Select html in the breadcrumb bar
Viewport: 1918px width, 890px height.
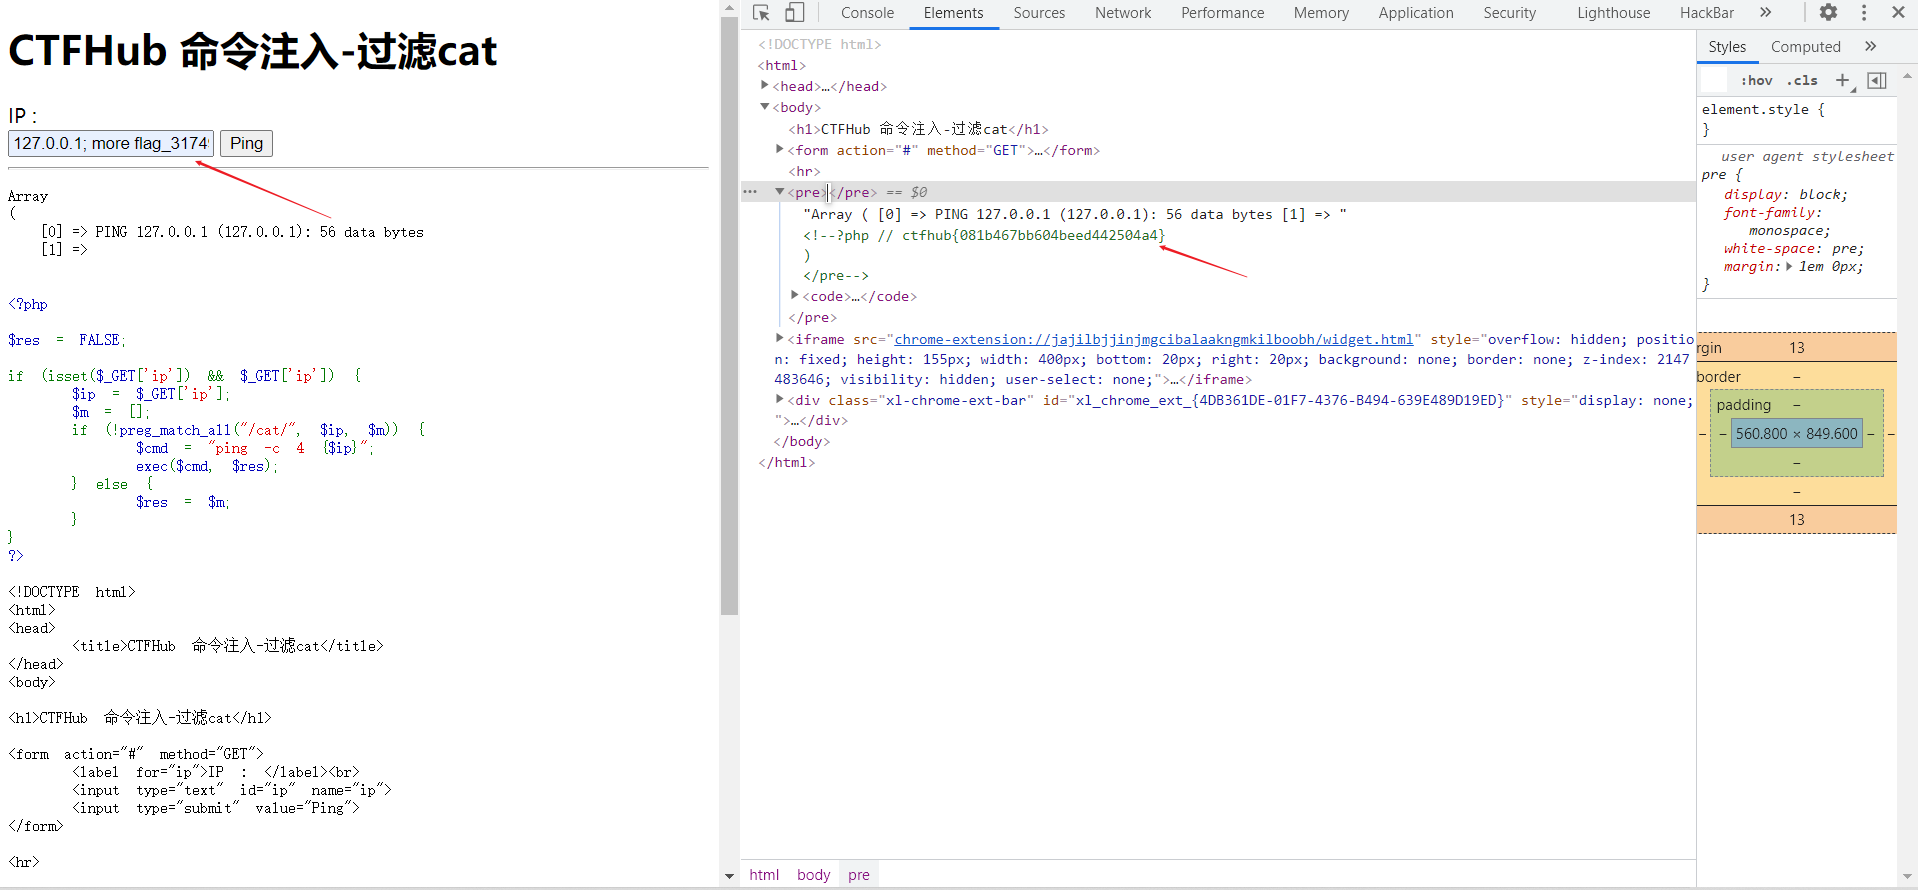[764, 874]
